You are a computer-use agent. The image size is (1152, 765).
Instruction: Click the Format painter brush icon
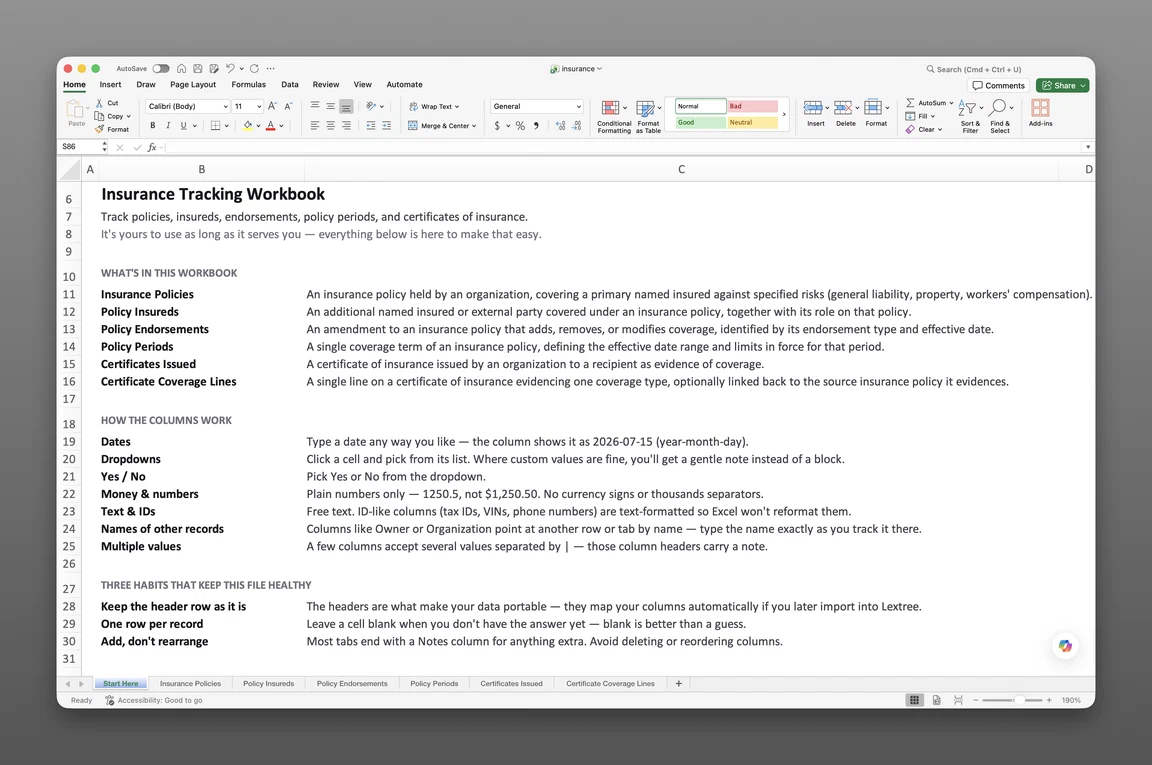[x=99, y=129]
